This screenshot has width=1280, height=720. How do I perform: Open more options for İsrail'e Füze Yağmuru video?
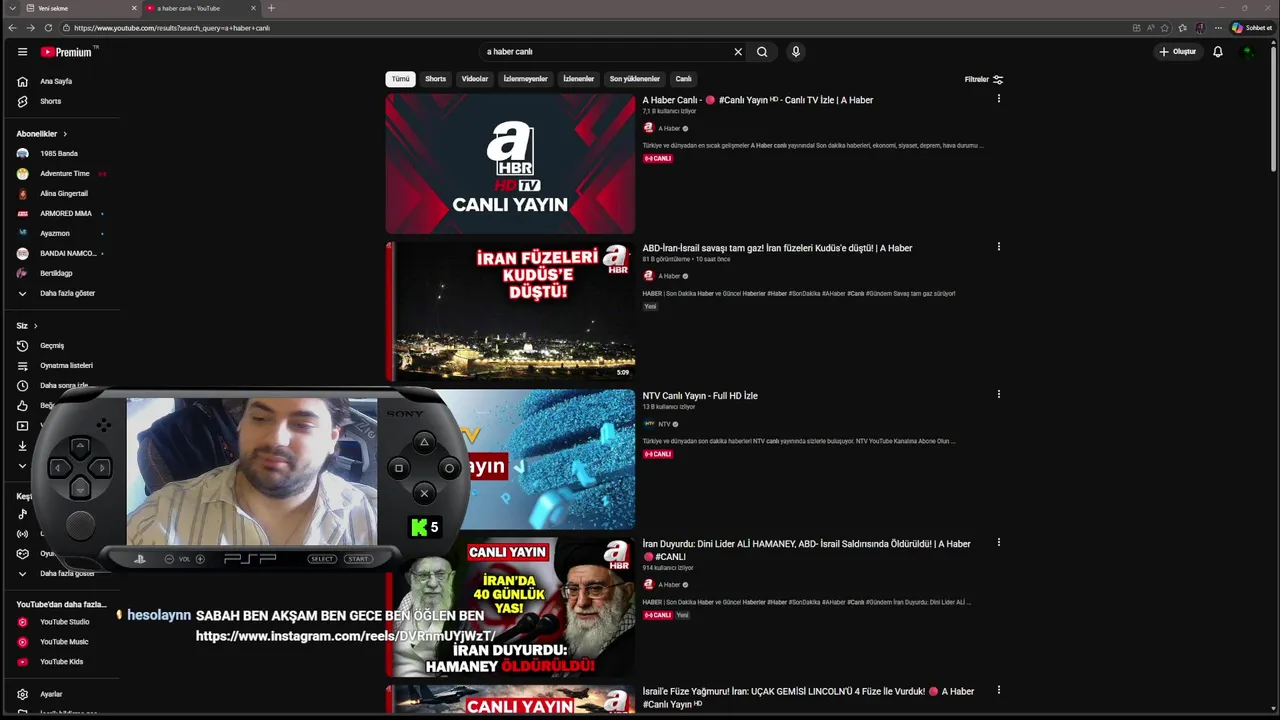tap(998, 691)
